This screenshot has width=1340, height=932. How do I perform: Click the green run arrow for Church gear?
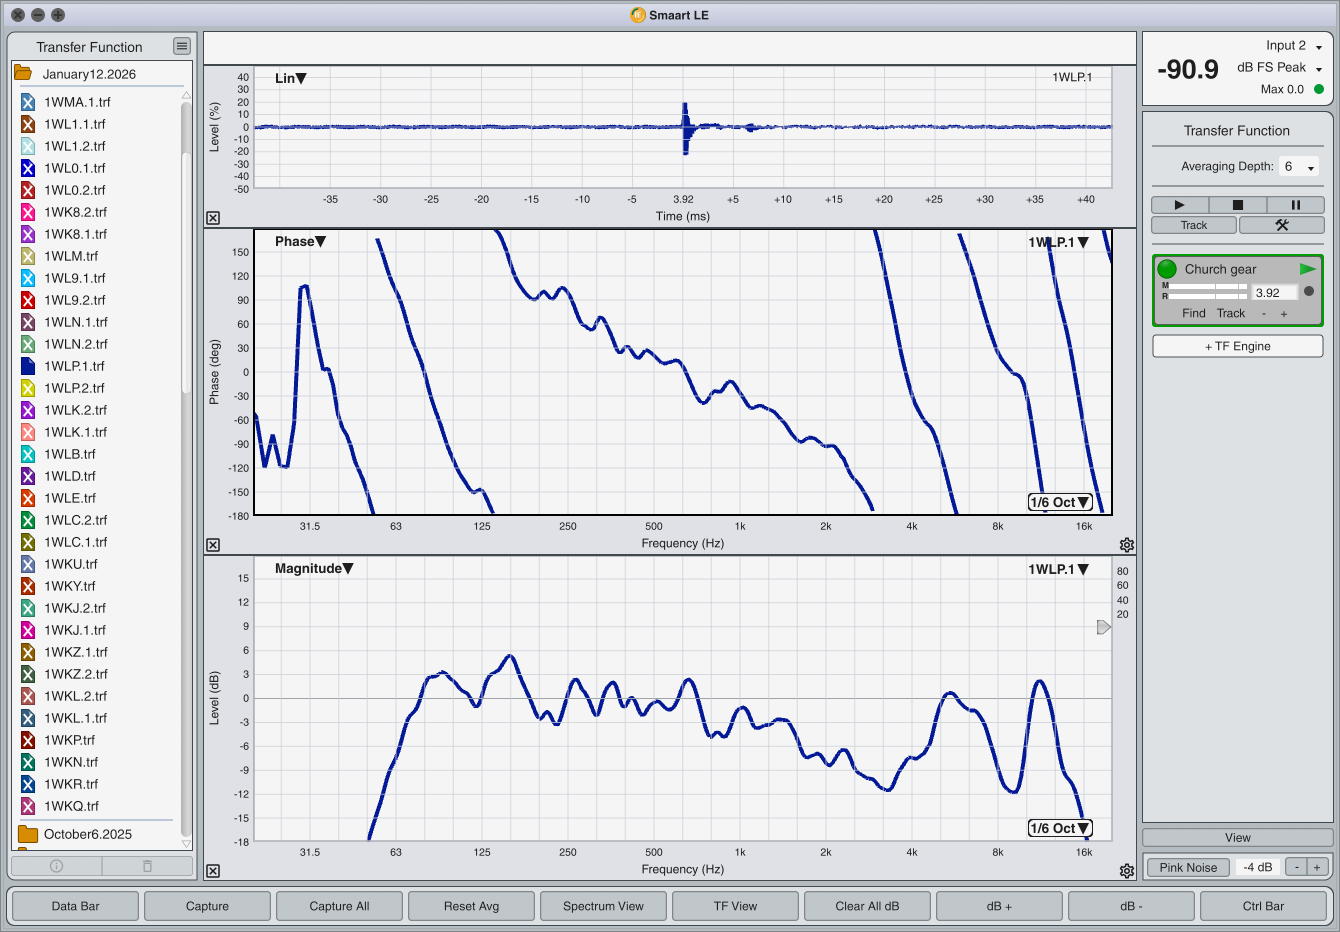coord(1307,269)
